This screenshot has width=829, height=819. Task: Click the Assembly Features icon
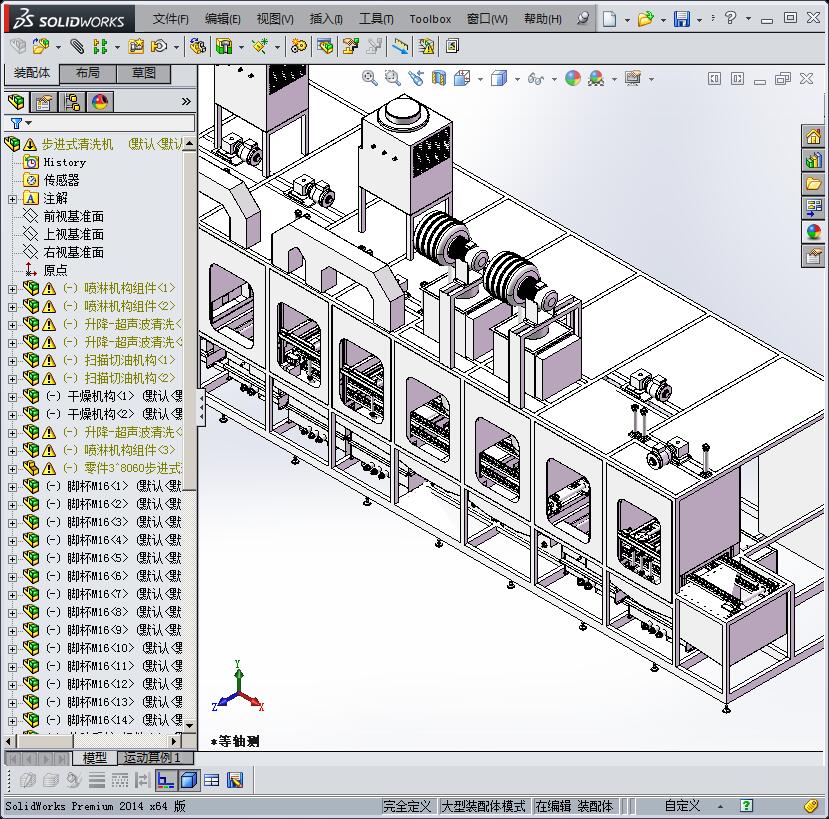click(x=224, y=47)
